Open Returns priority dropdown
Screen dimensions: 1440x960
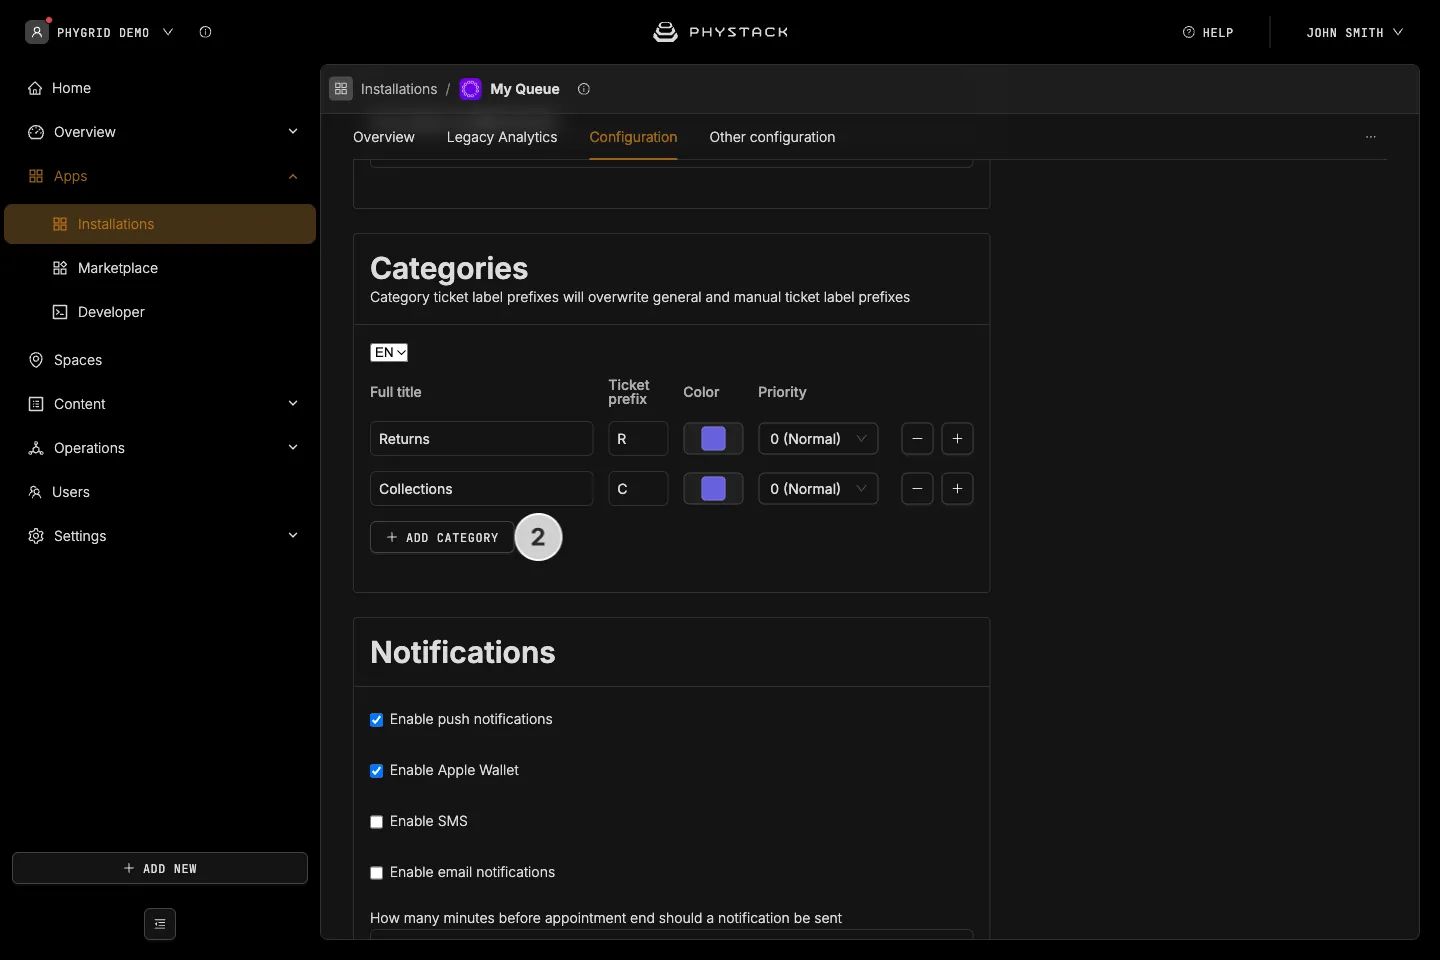point(818,439)
